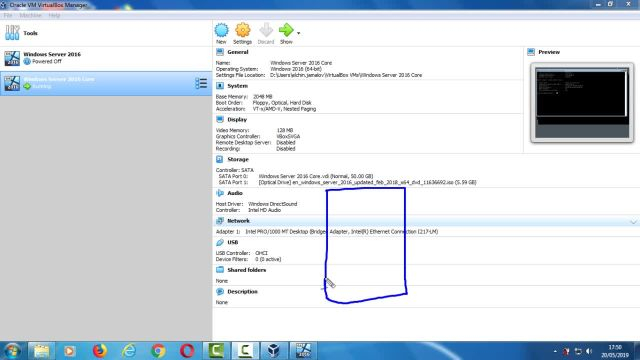Click the volume speaker tray icon

coord(589,351)
